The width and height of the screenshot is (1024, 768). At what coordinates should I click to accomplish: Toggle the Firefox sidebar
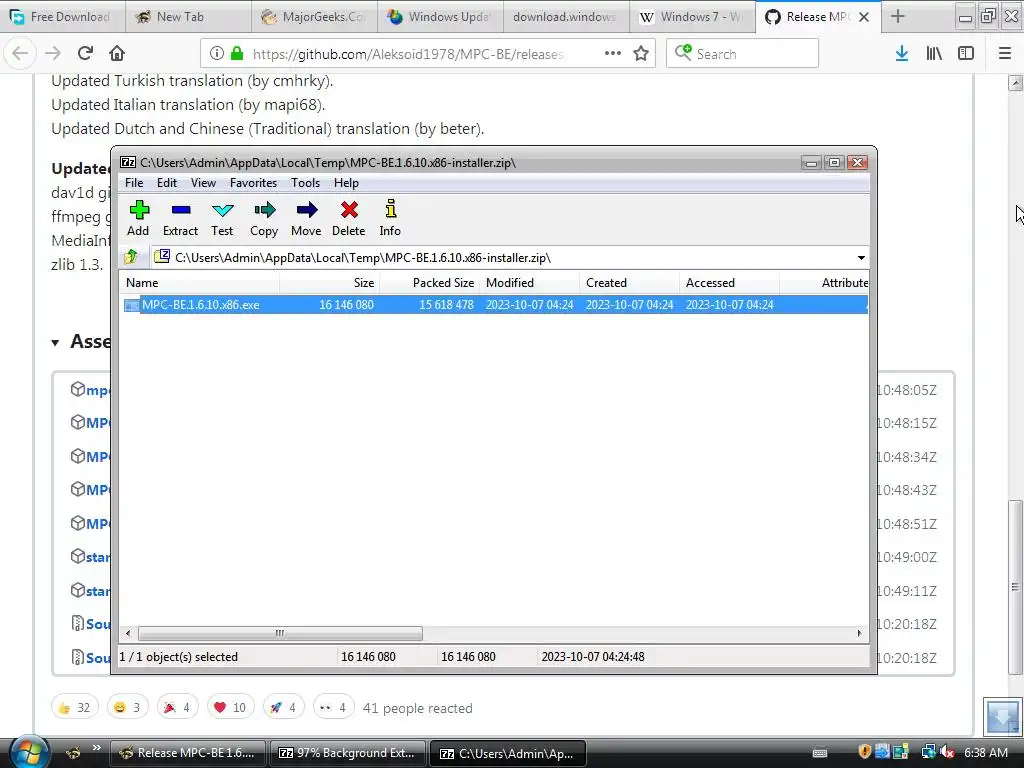(966, 53)
